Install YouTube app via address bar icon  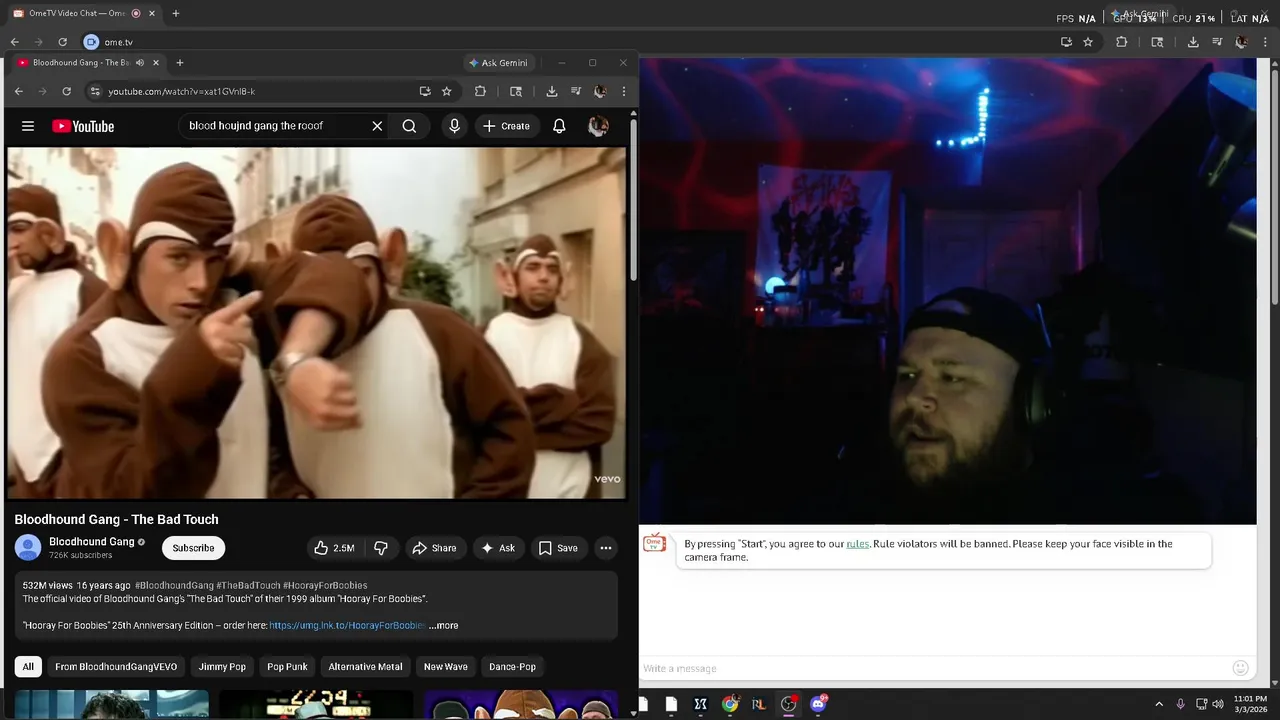click(425, 91)
